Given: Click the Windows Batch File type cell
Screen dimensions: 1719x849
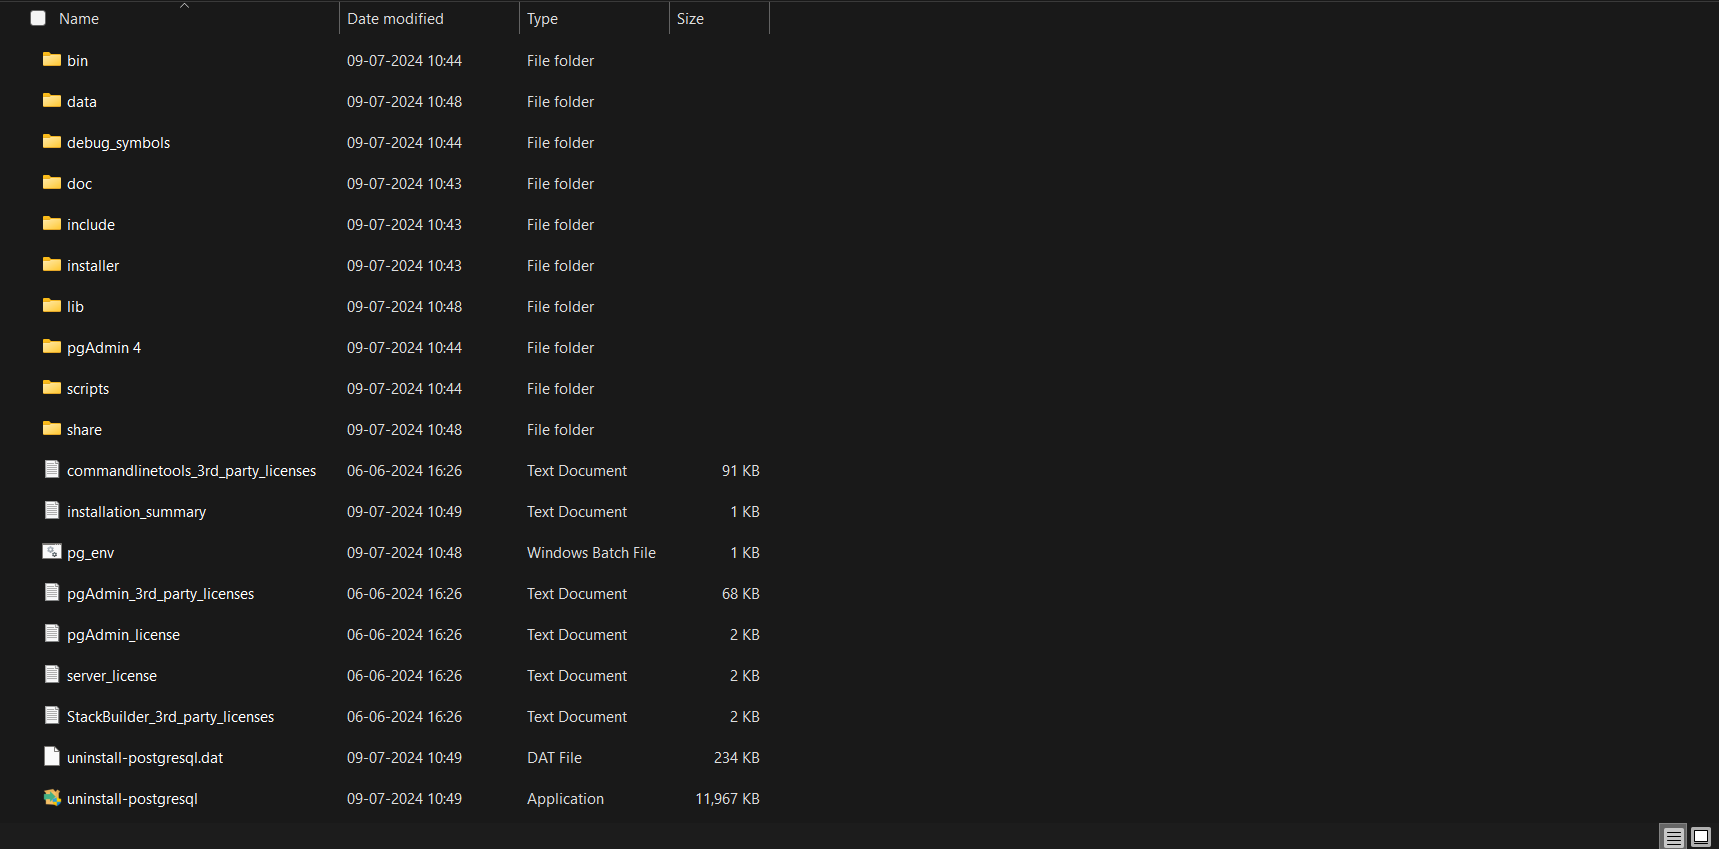Looking at the screenshot, I should click(591, 553).
